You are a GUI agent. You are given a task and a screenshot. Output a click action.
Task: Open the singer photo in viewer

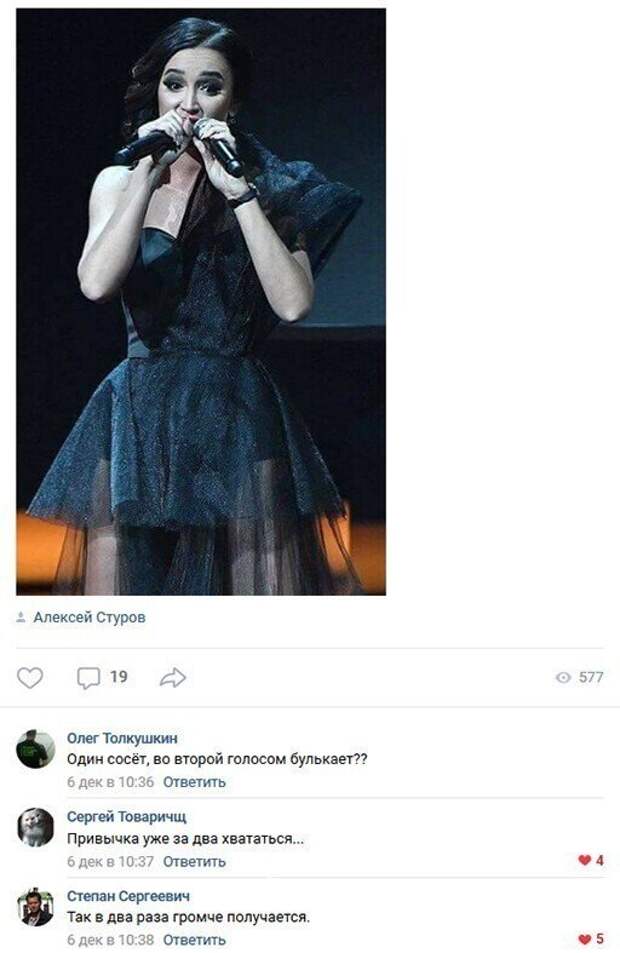click(x=201, y=301)
